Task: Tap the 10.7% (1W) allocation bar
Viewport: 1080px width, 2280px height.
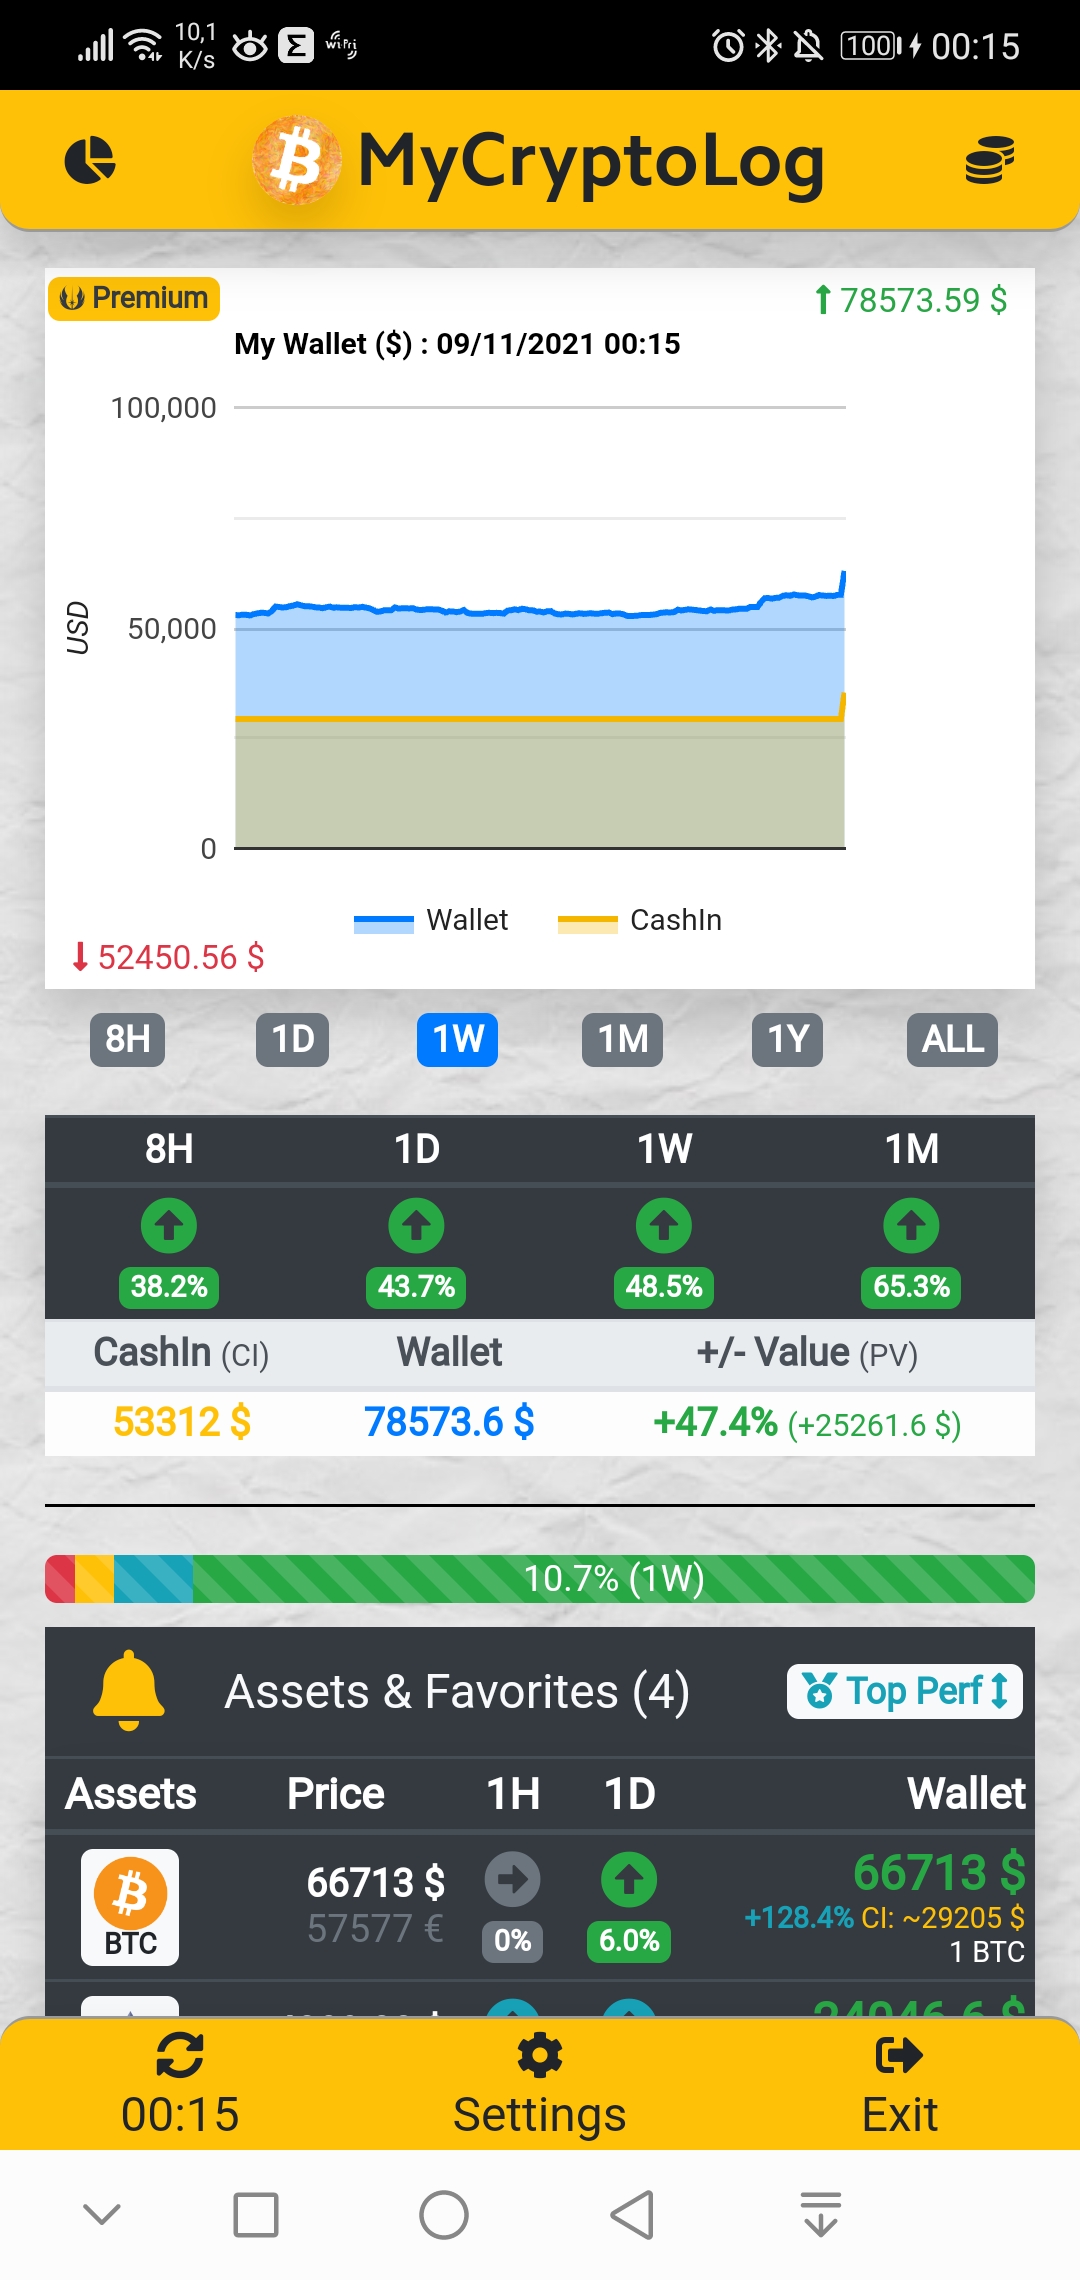Action: (540, 1579)
